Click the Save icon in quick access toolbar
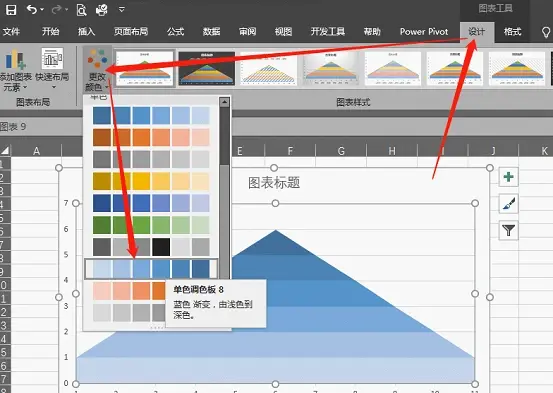The image size is (553, 393). point(11,10)
